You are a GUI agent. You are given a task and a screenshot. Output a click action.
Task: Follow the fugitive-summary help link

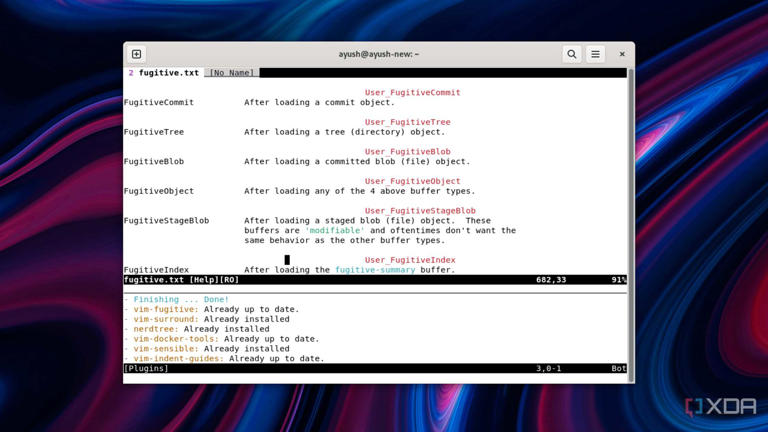tap(375, 269)
